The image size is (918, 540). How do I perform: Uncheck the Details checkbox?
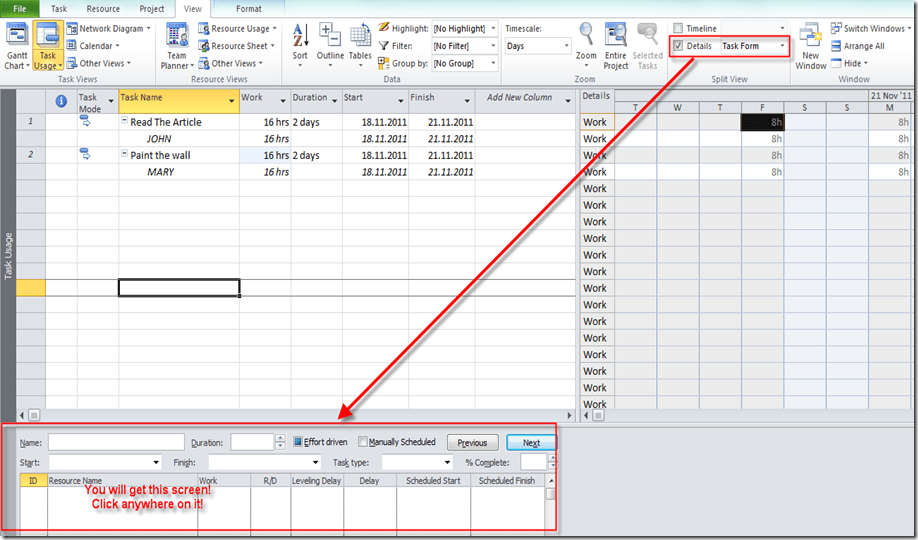pos(679,46)
